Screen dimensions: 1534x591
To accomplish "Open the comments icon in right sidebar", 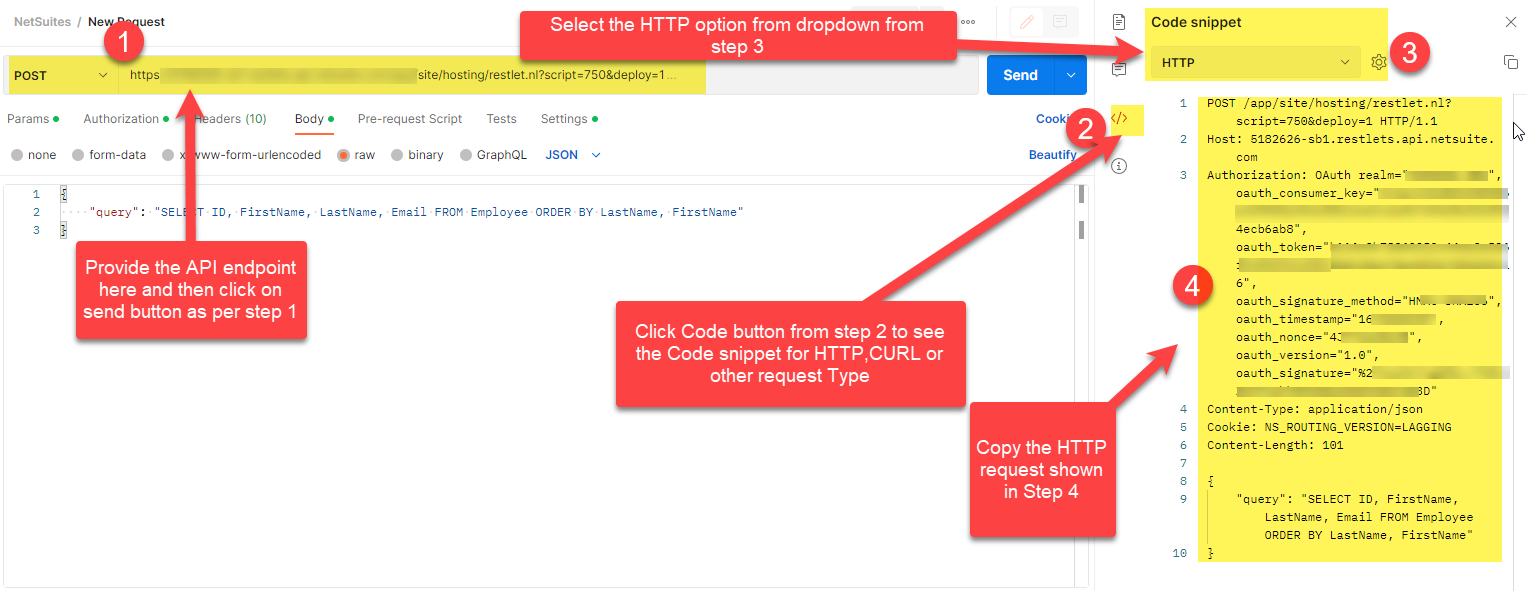I will [x=1119, y=69].
